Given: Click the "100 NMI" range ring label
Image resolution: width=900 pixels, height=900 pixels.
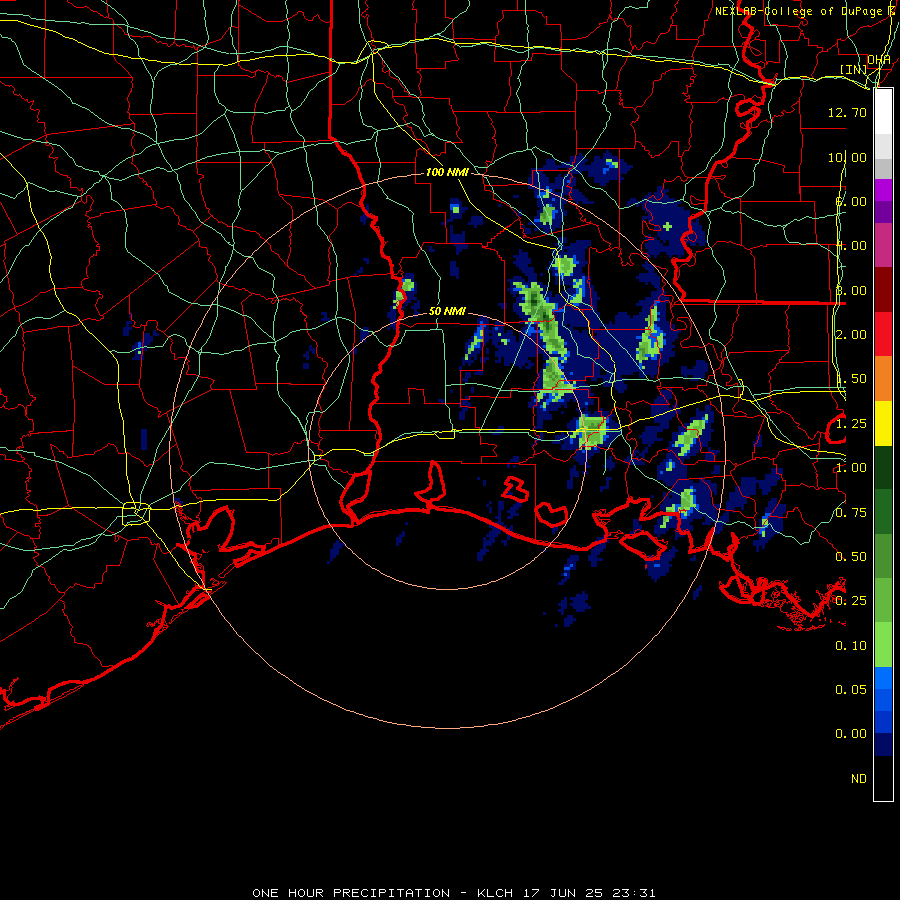Looking at the screenshot, I should pyautogui.click(x=447, y=172).
